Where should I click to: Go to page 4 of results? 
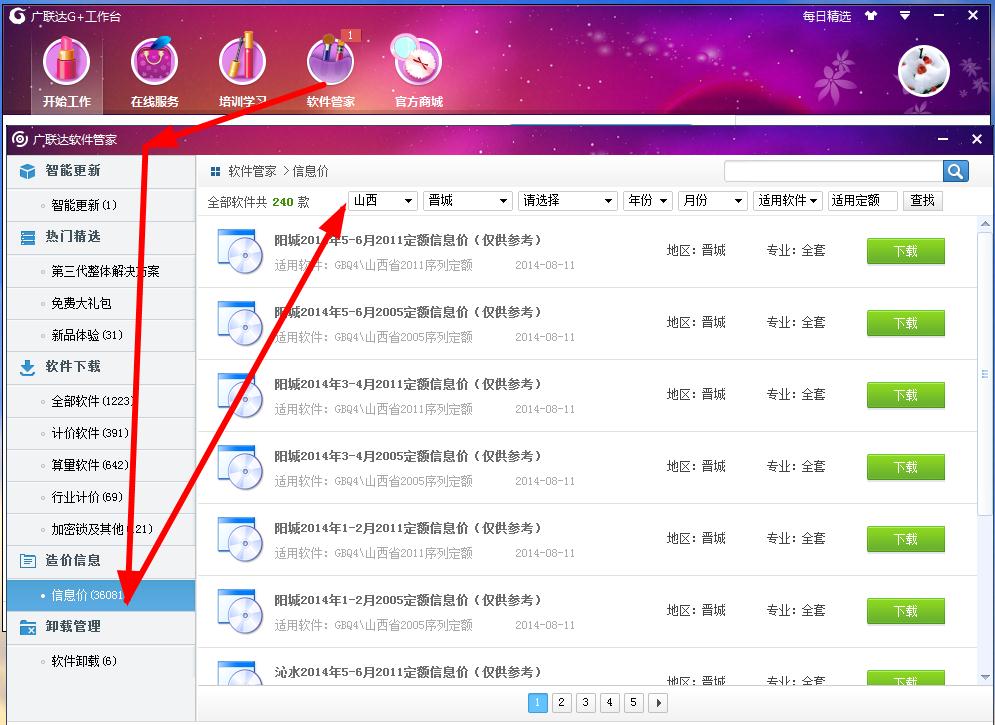[610, 702]
